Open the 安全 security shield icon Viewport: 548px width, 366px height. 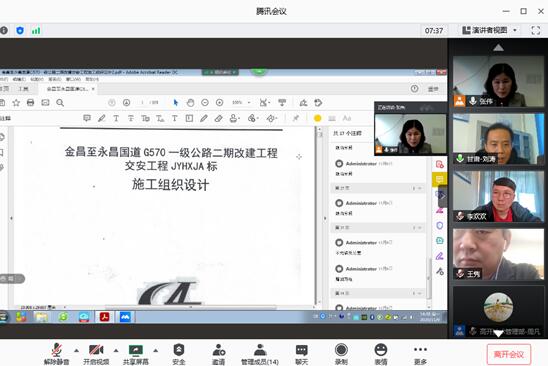pos(179,354)
